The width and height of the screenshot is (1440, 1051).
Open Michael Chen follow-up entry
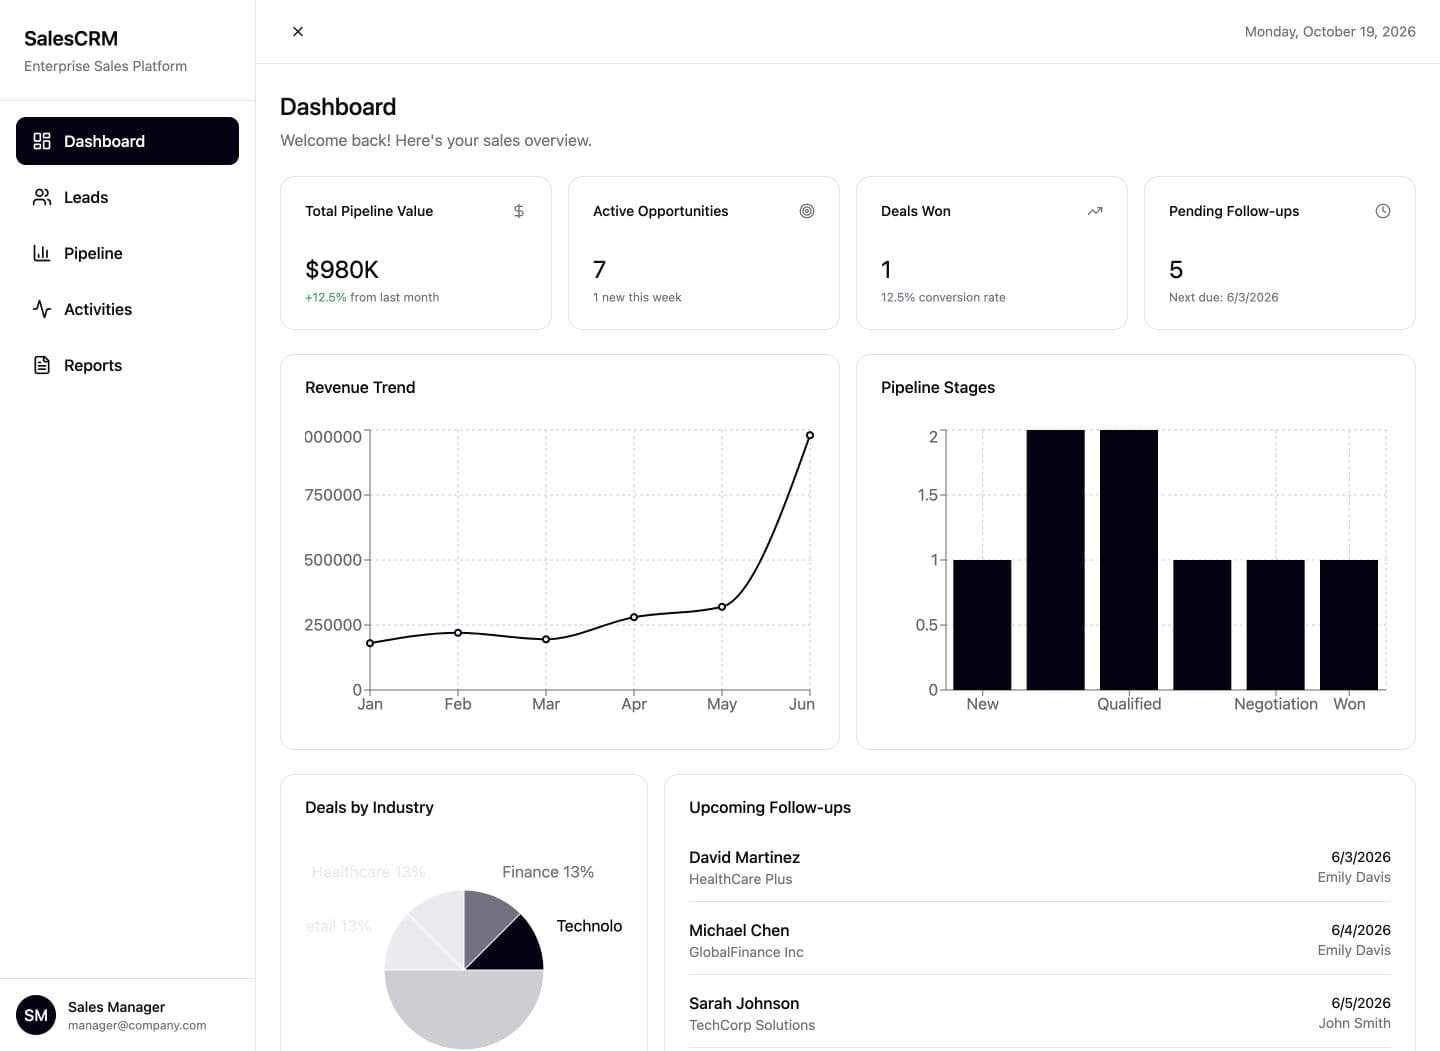[x=1040, y=940]
